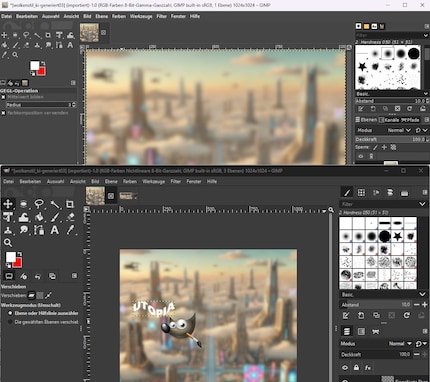Select the Zoom tool in the upper window
430x382 pixels.
15,55
